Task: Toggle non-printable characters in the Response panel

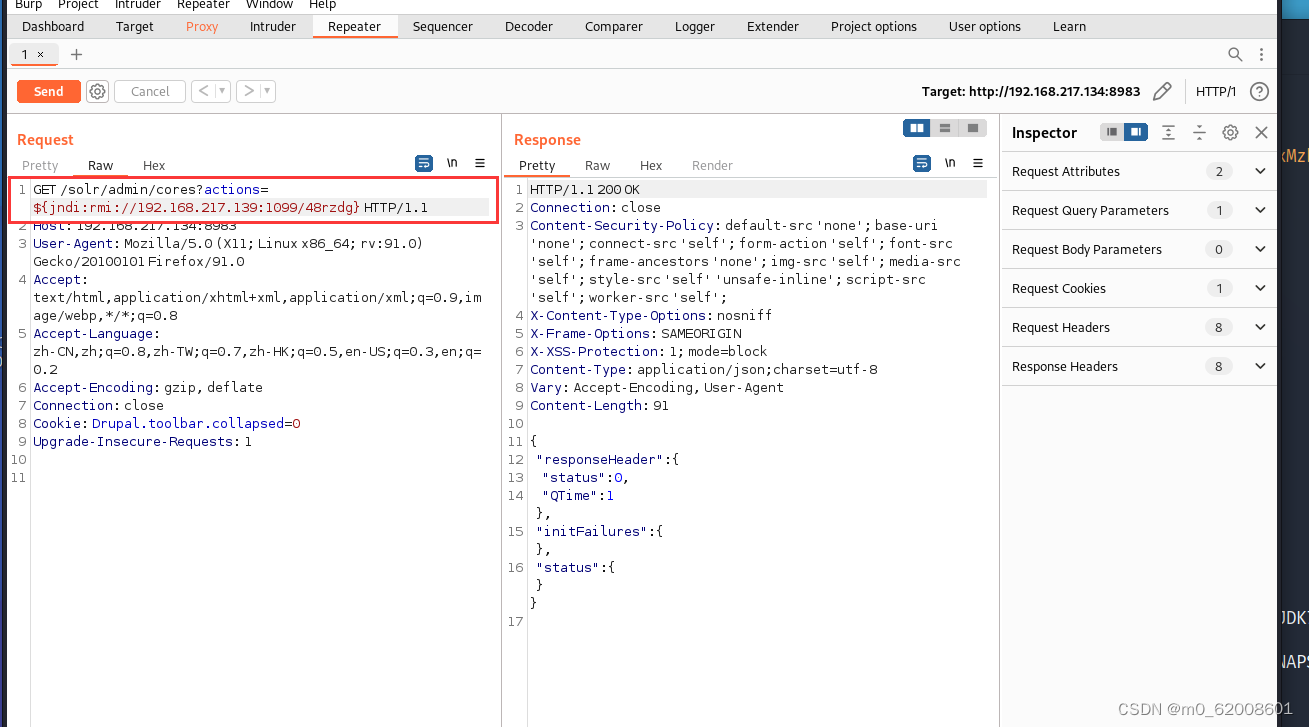Action: (950, 162)
